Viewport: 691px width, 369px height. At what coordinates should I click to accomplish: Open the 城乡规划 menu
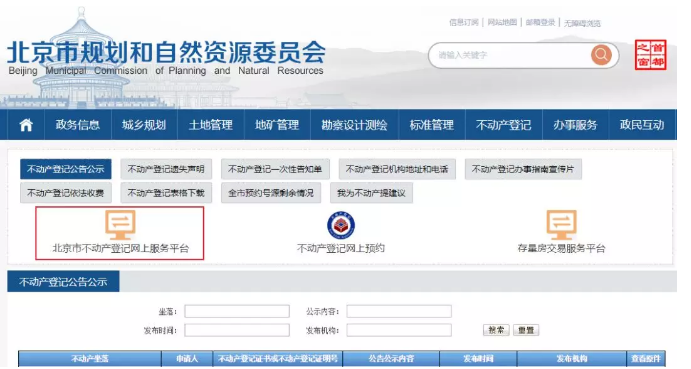pyautogui.click(x=144, y=125)
